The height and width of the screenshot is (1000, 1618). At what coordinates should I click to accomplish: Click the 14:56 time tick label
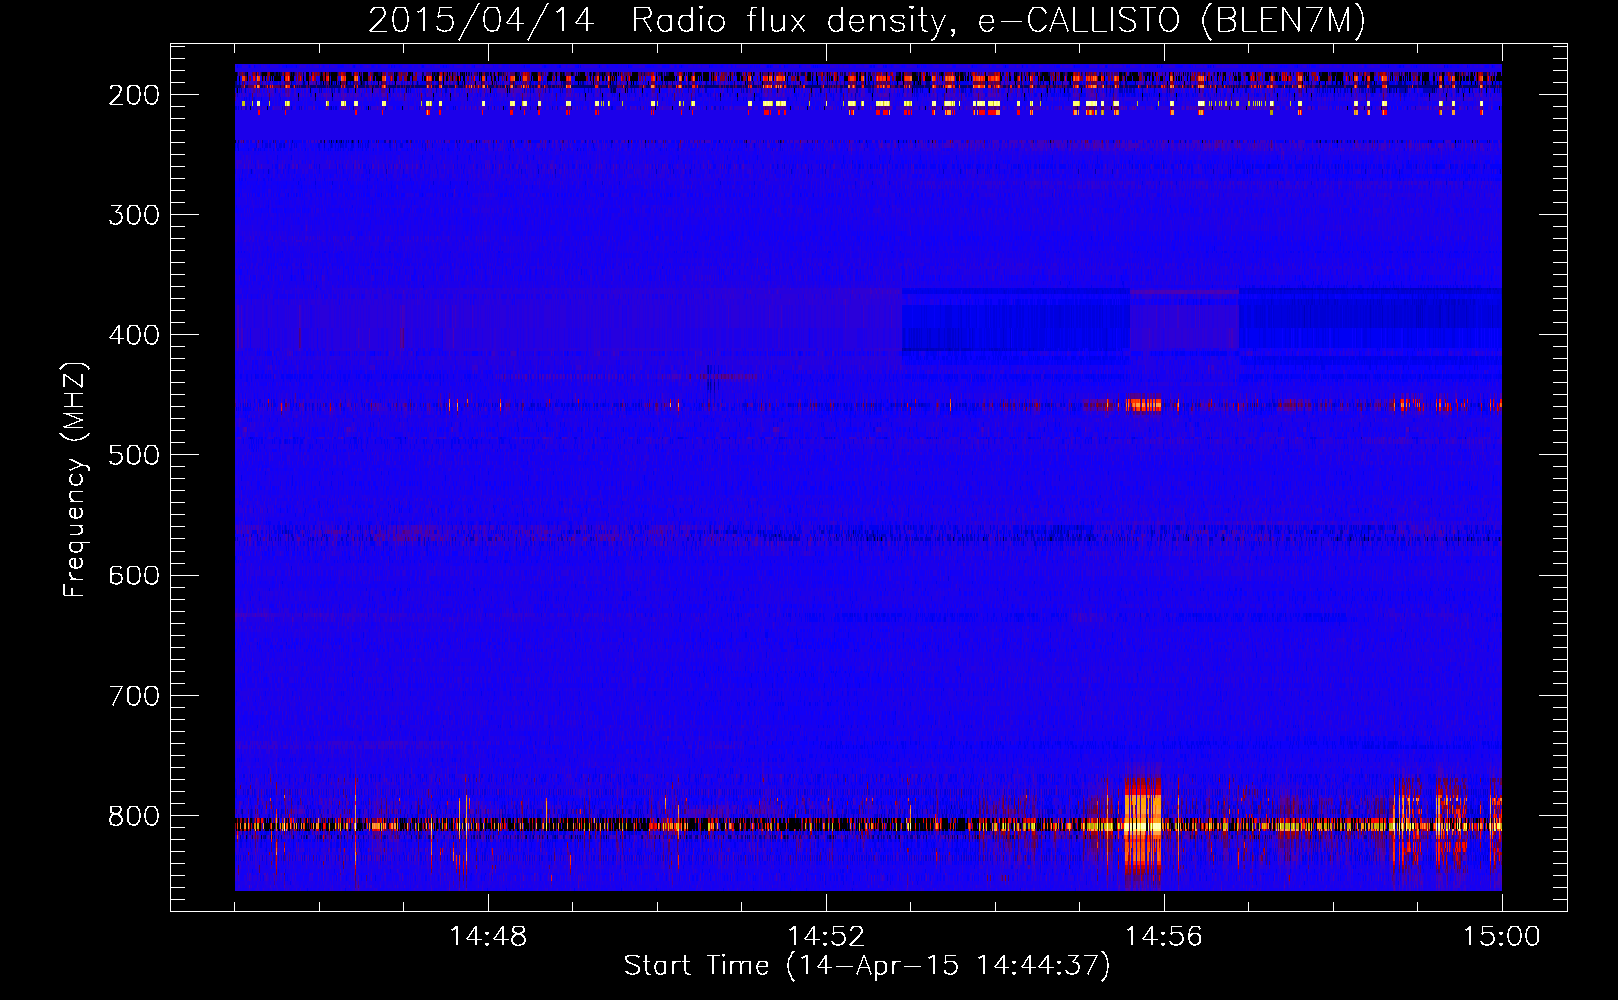coord(1164,937)
